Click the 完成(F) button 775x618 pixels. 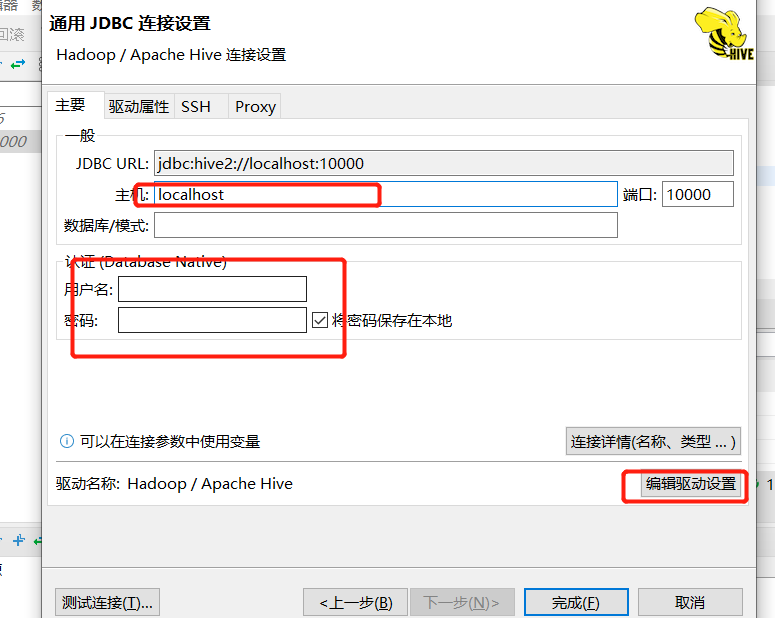(x=576, y=602)
